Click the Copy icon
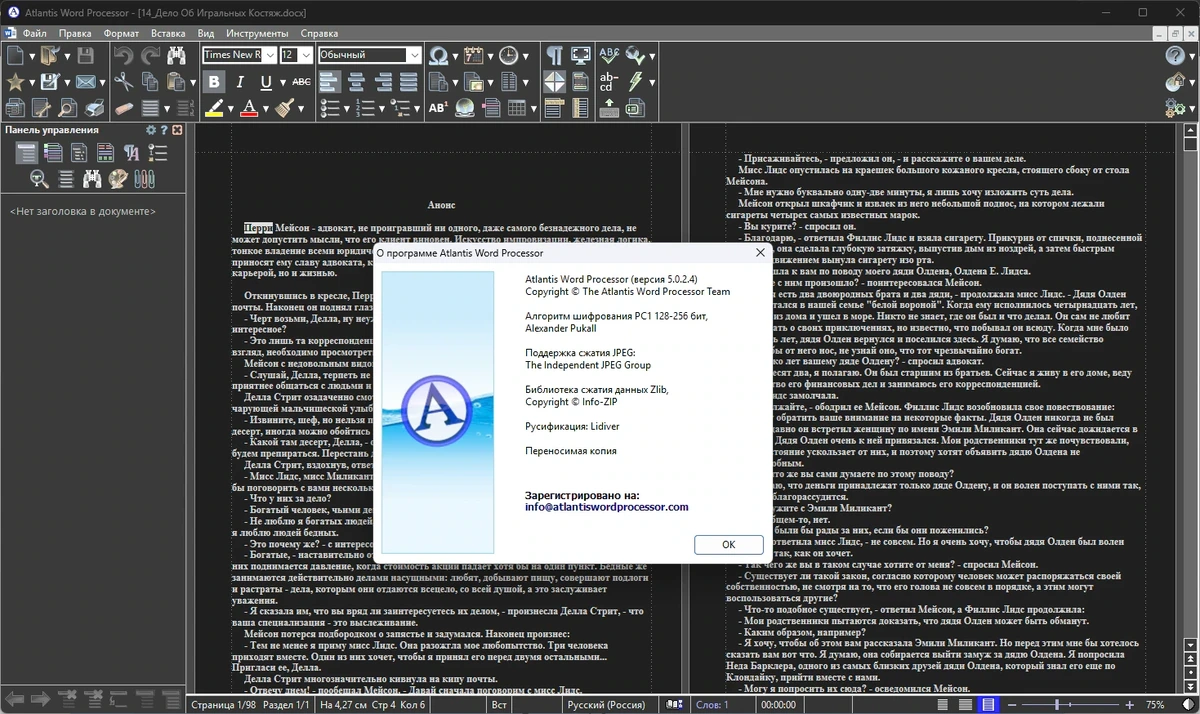The height and width of the screenshot is (714, 1200). pyautogui.click(x=150, y=82)
